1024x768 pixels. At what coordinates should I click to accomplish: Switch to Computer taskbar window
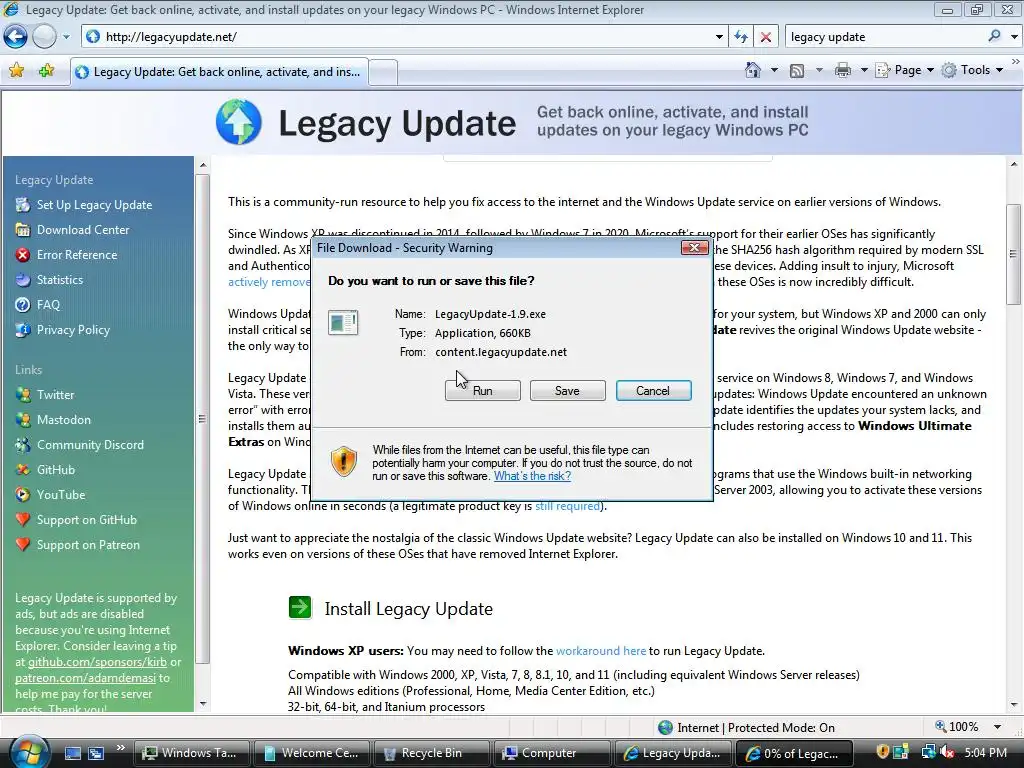(551, 753)
